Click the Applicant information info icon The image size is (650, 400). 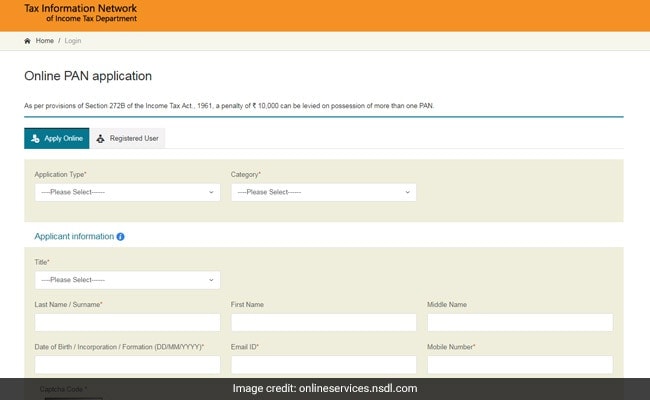(121, 237)
